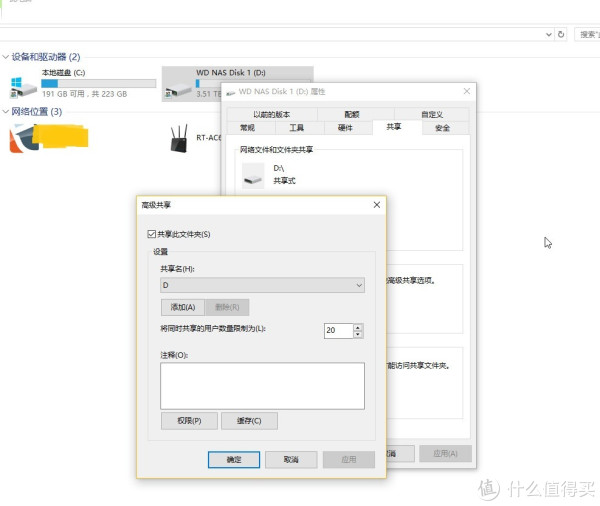The width and height of the screenshot is (600, 506).
Task: Click the refresh button beside the address bar
Action: click(x=561, y=34)
